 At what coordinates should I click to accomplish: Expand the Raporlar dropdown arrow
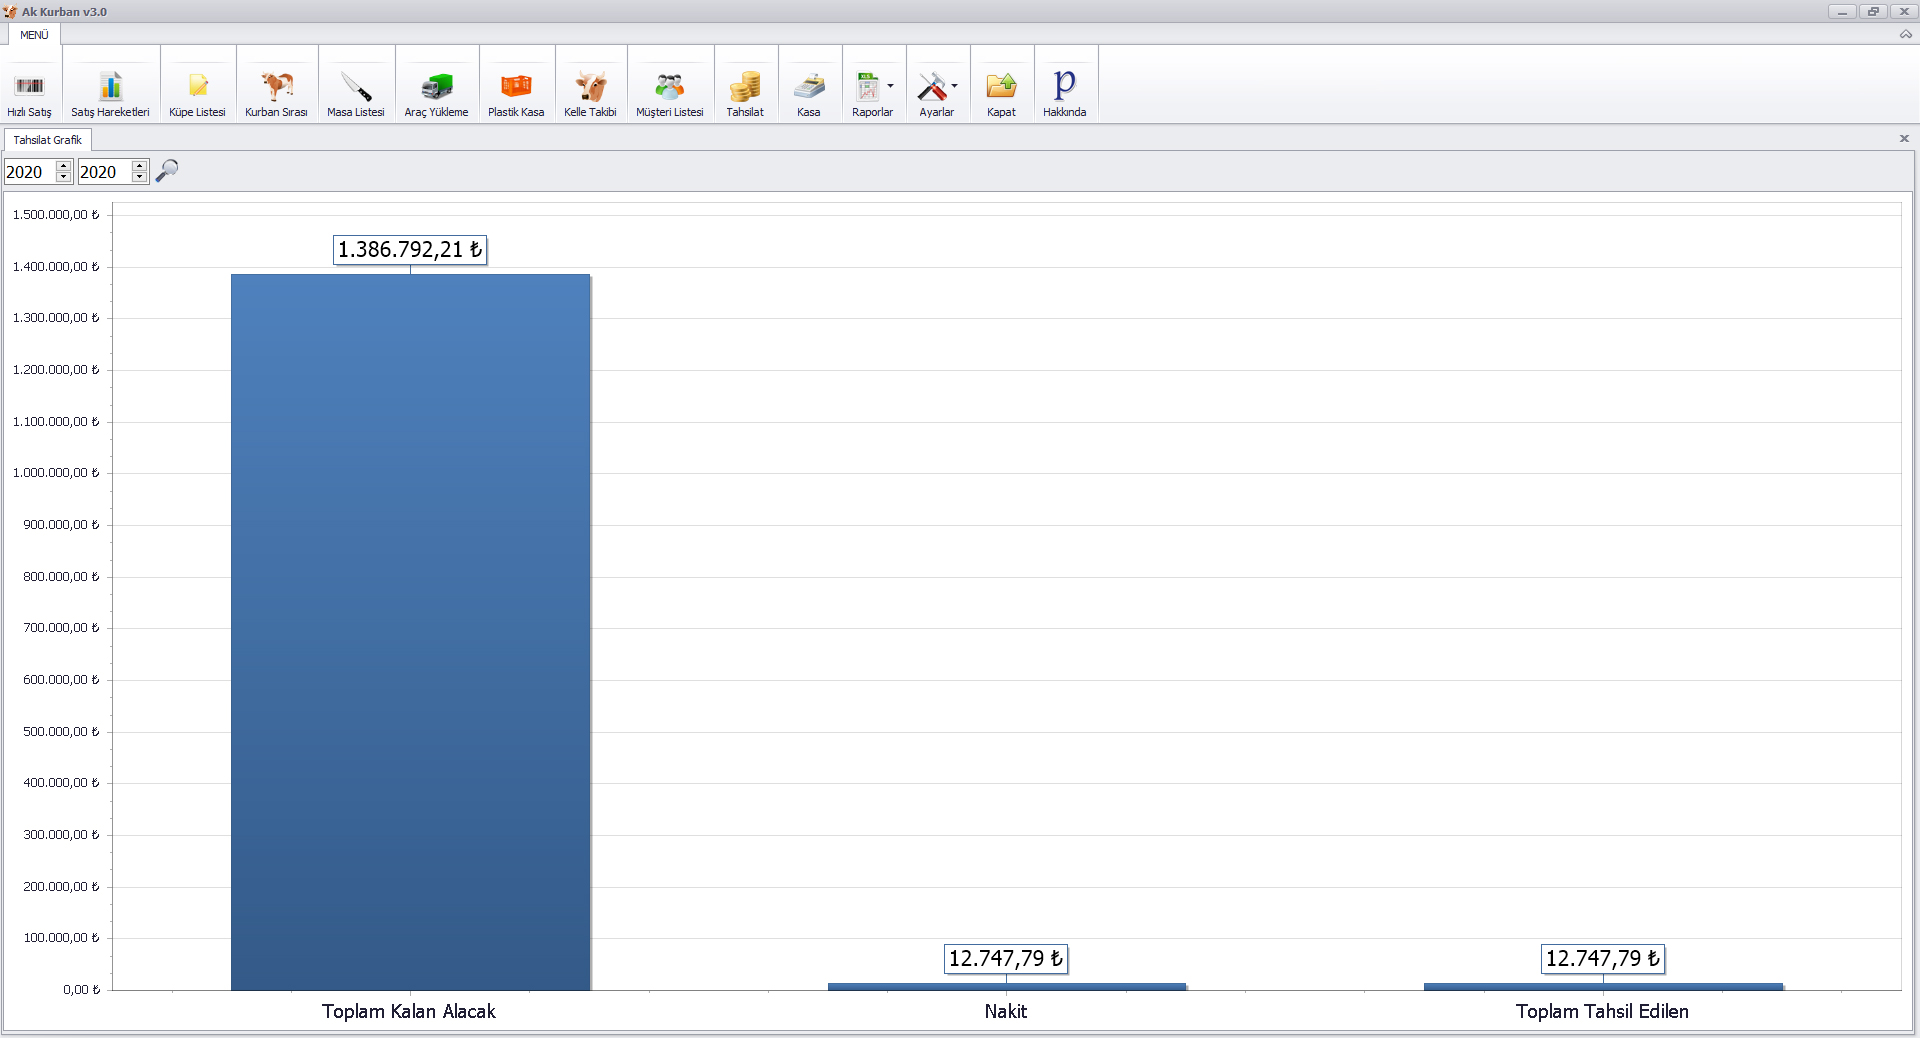tap(890, 86)
